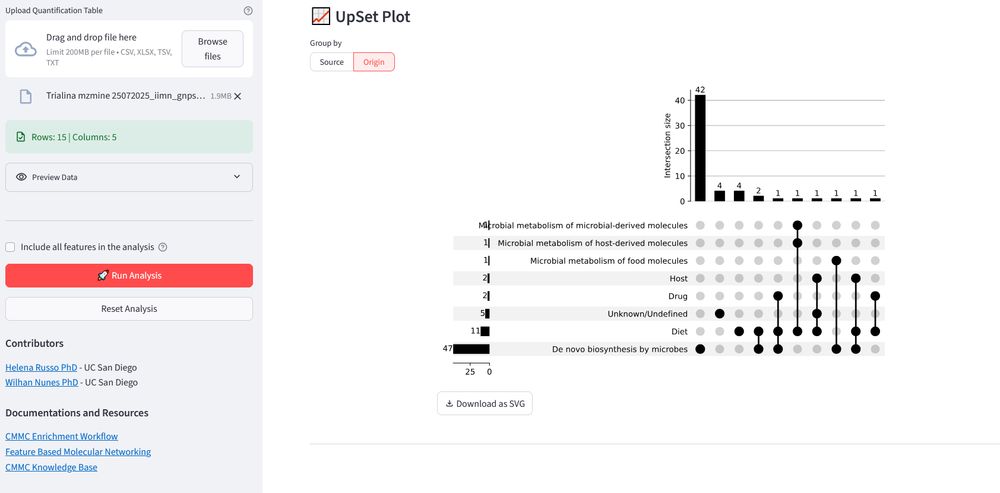Click the Reset Analysis button

(x=129, y=309)
